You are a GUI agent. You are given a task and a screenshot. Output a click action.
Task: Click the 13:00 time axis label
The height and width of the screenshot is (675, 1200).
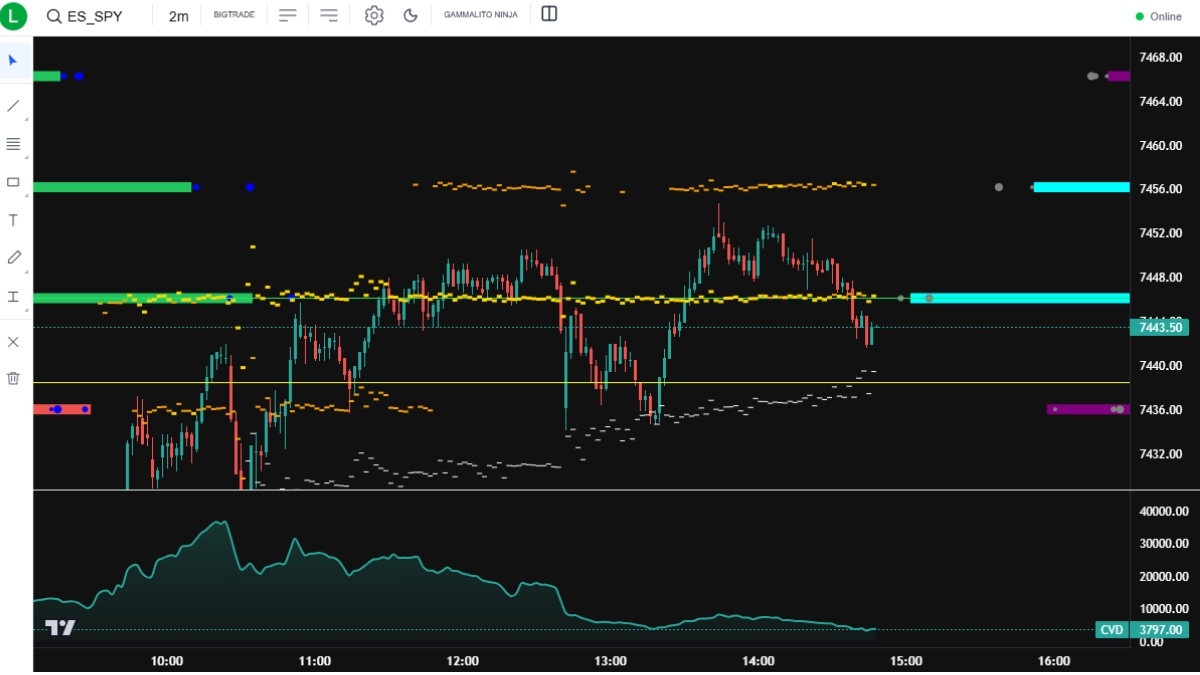pos(610,661)
